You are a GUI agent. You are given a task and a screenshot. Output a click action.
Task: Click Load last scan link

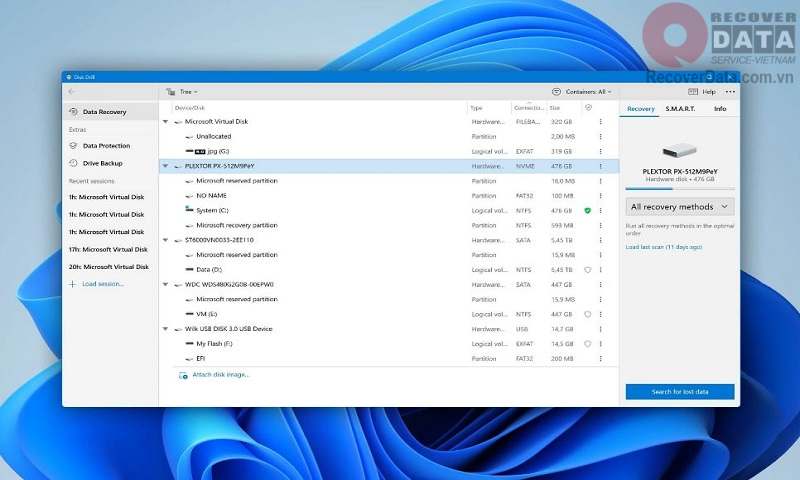point(664,247)
